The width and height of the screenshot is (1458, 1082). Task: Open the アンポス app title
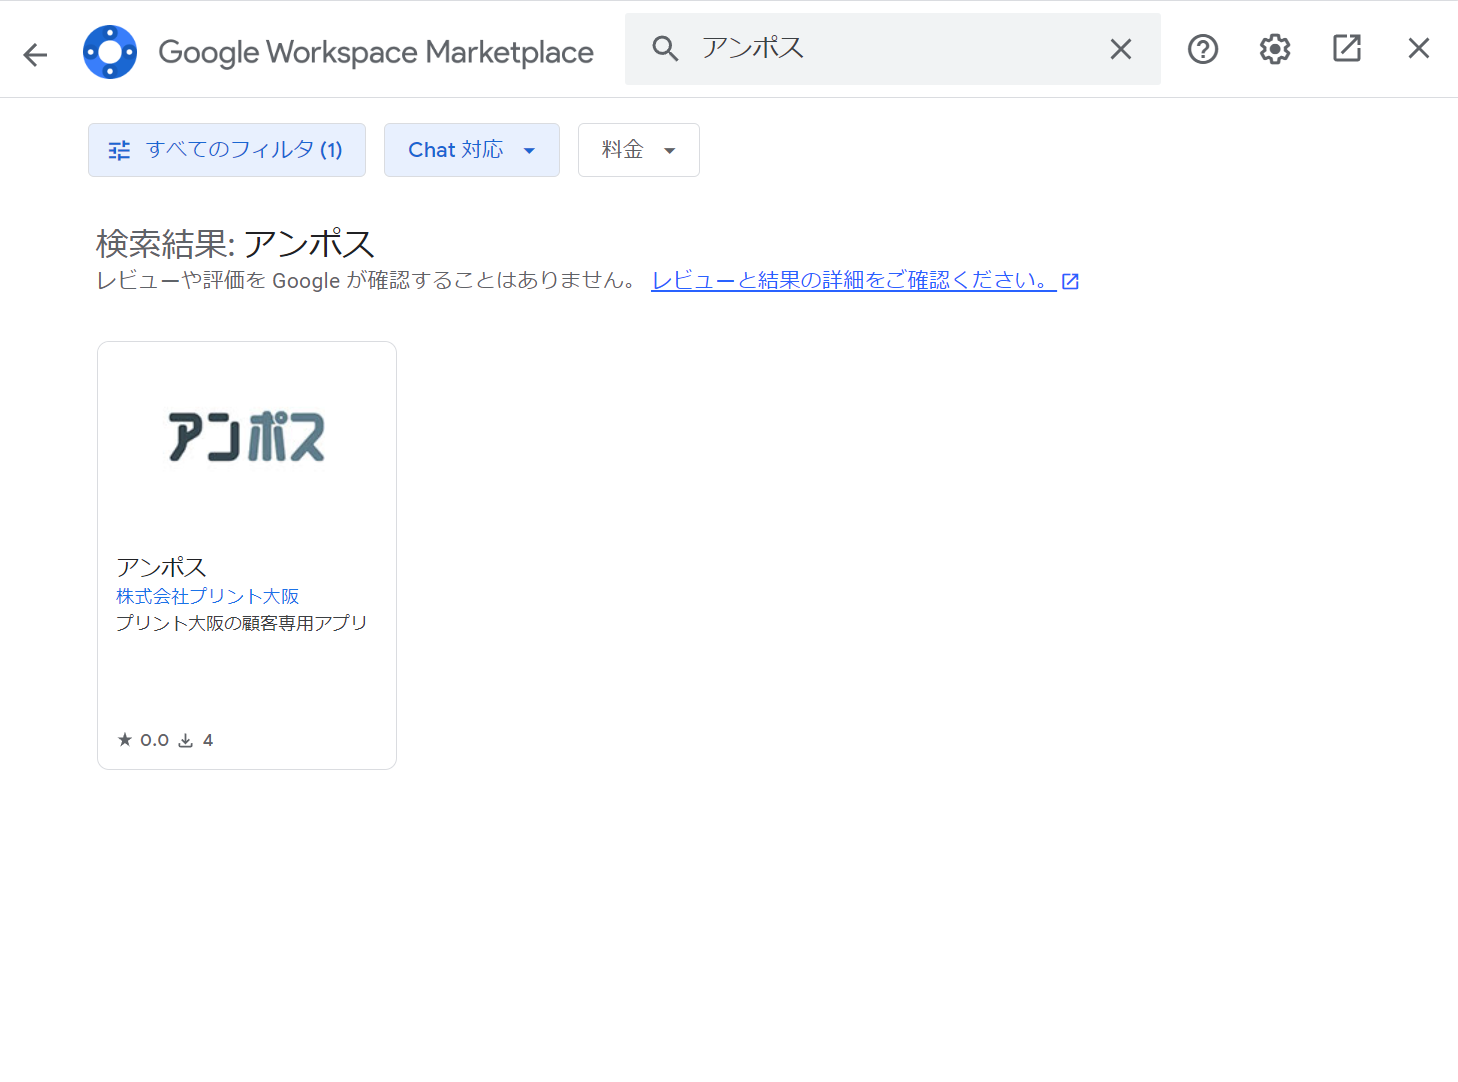pyautogui.click(x=161, y=567)
